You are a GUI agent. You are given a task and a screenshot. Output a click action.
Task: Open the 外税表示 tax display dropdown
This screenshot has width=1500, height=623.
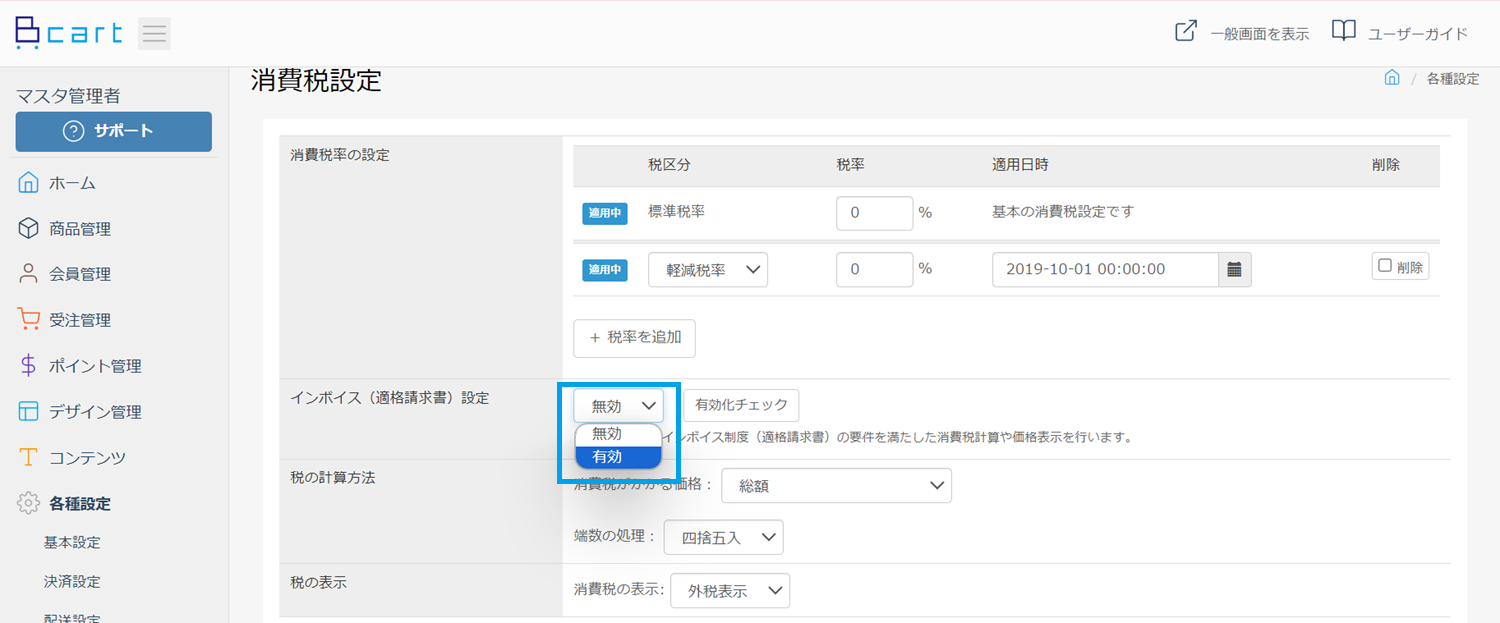[730, 590]
